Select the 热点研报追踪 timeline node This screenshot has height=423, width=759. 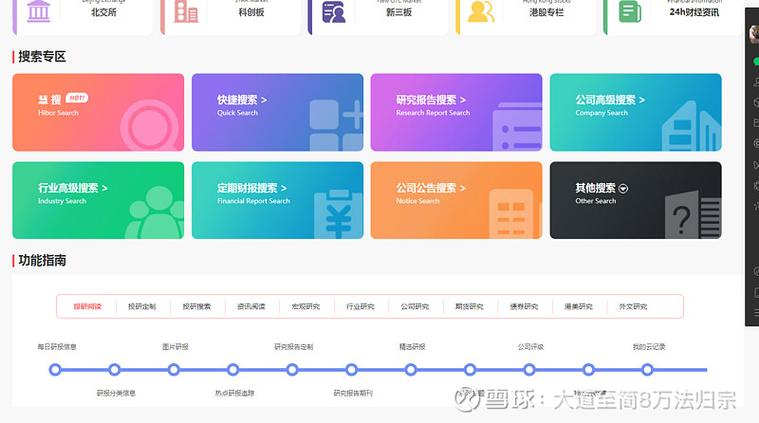(233, 370)
